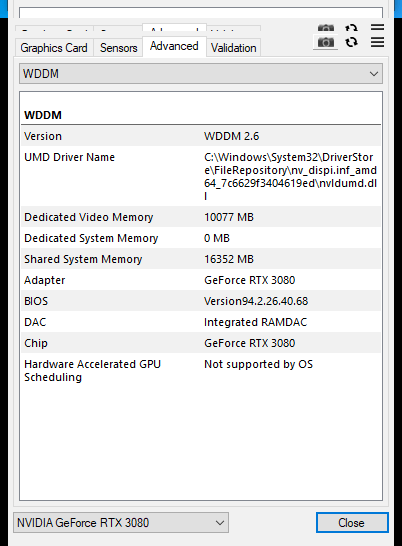Screen dimensions: 402x546
Task: Select the UMD Driver Name label
Action: pos(70,157)
